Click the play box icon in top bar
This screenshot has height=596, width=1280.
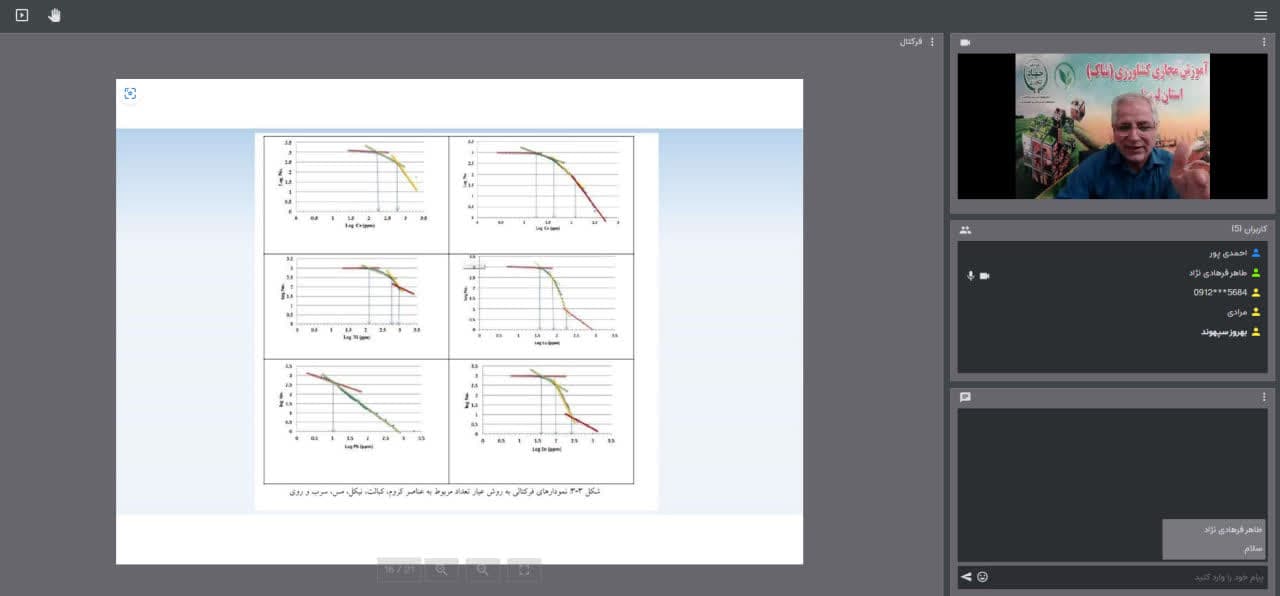click(x=22, y=15)
